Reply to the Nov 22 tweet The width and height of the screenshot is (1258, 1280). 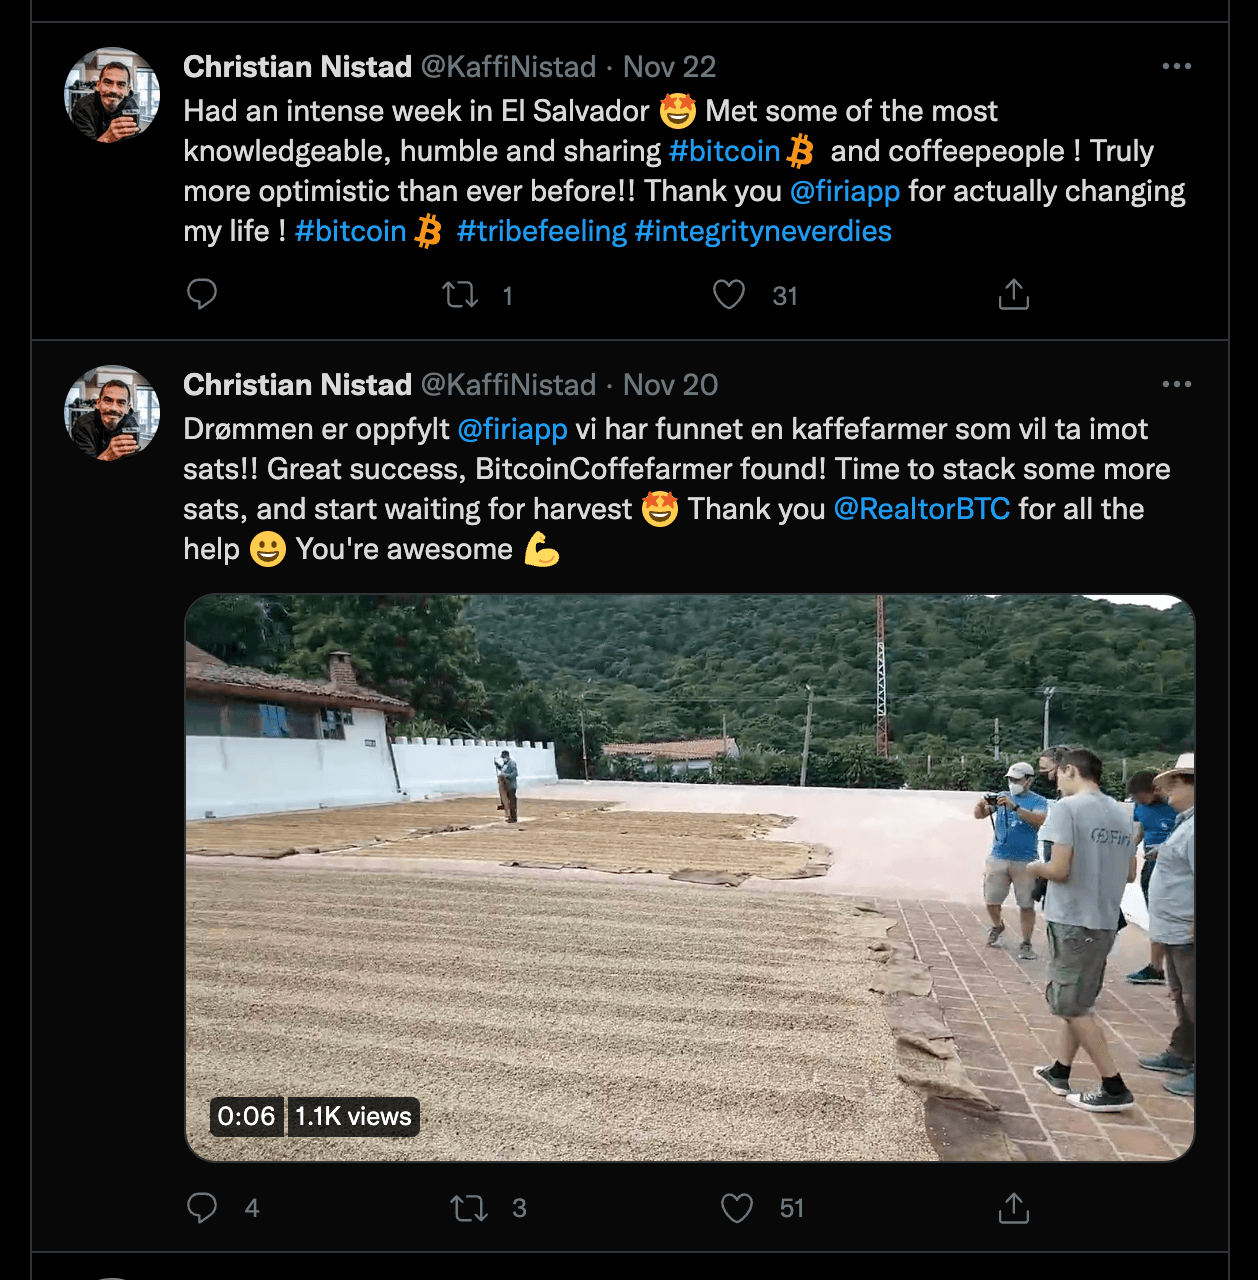pos(202,294)
